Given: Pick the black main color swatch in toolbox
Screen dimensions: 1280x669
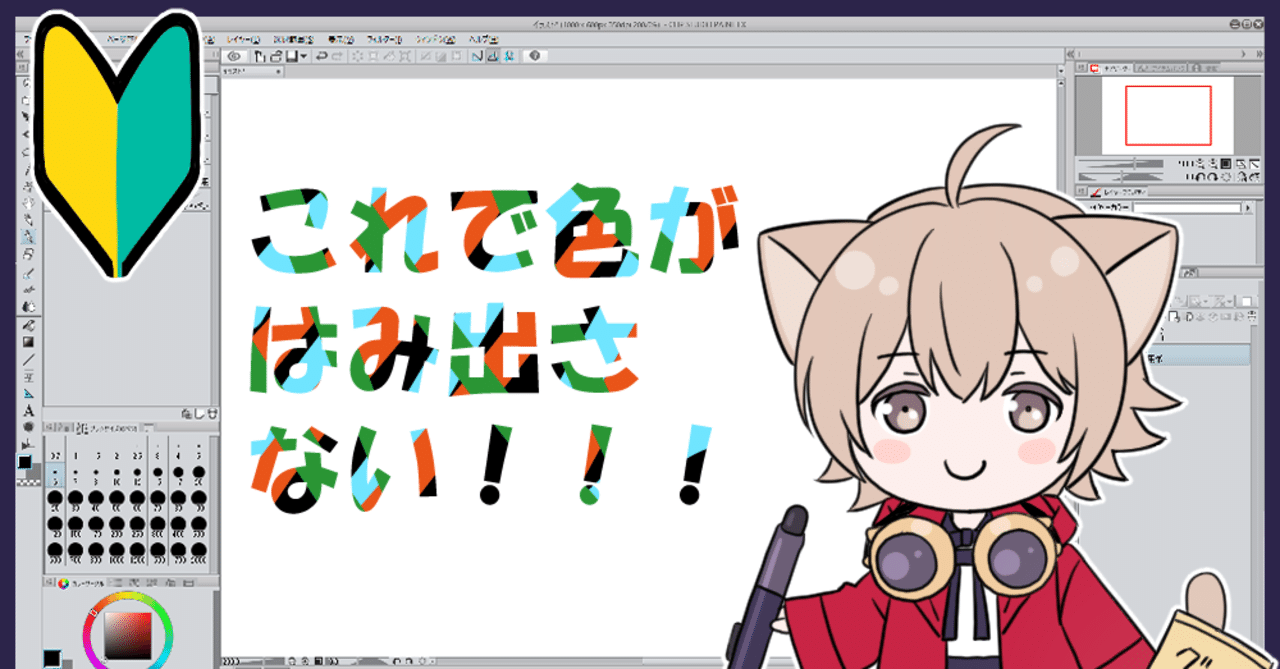Looking at the screenshot, I should [x=24, y=462].
